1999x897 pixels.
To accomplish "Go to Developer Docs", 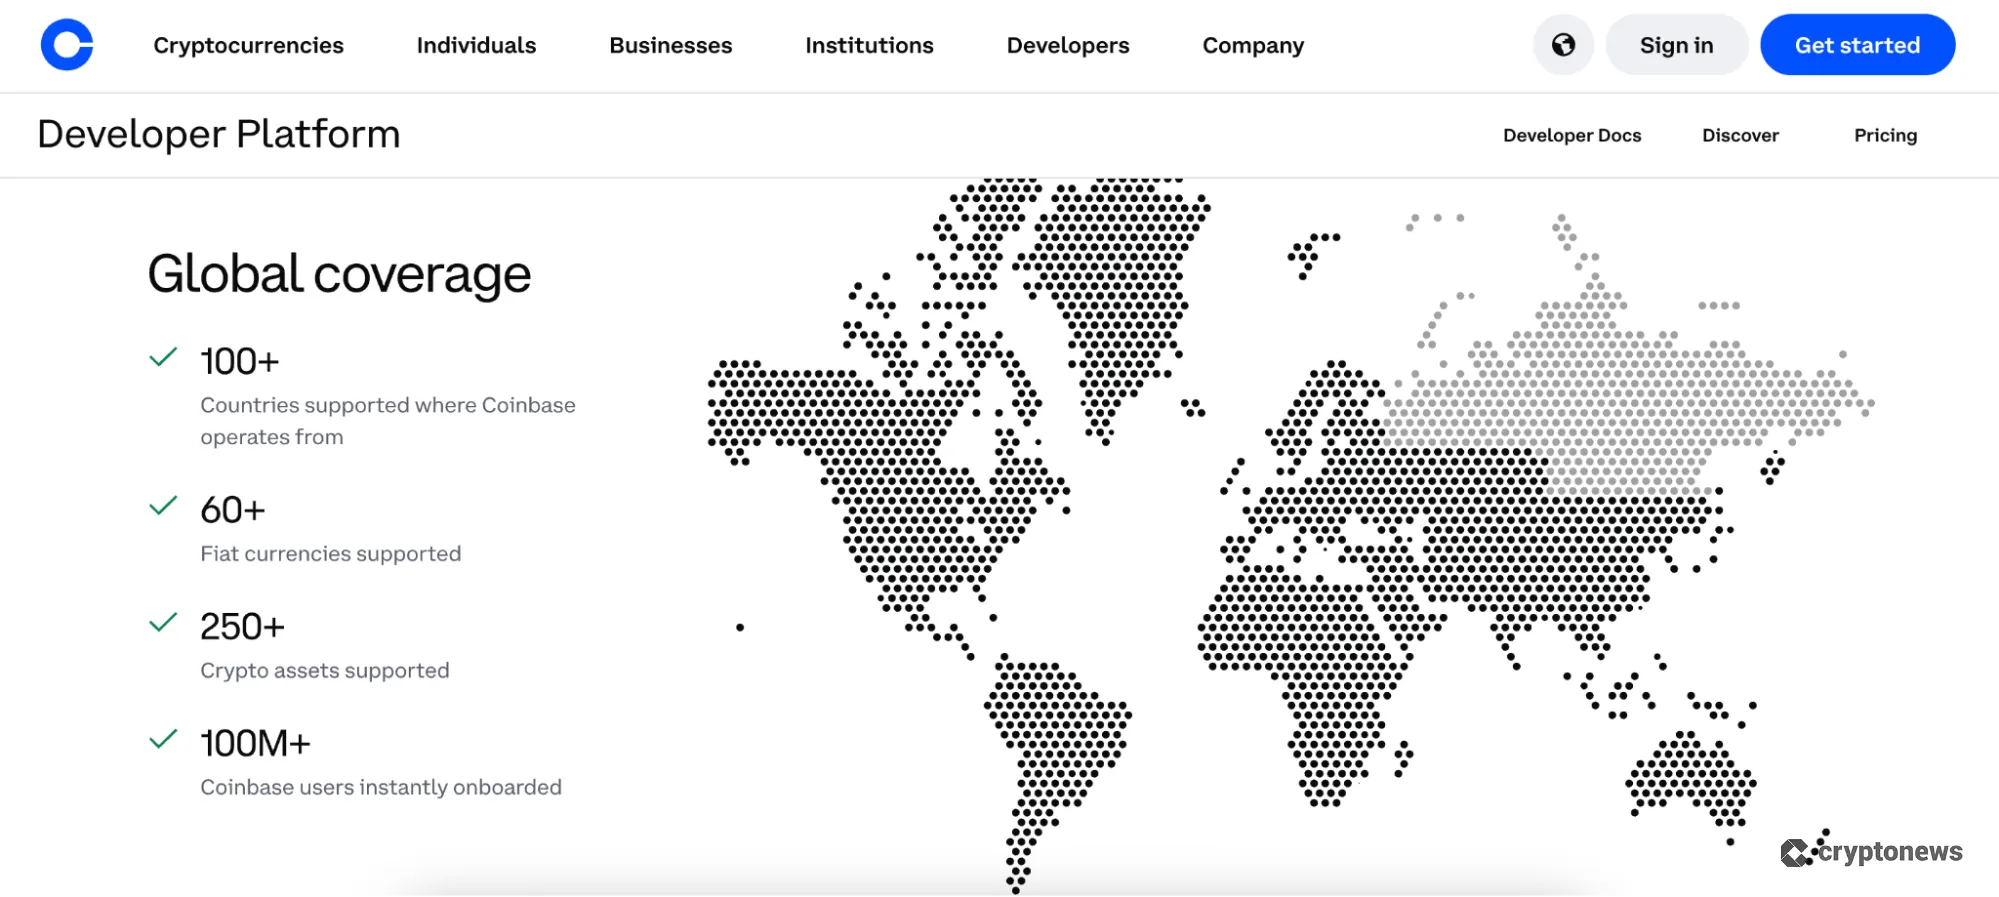I will [x=1572, y=135].
